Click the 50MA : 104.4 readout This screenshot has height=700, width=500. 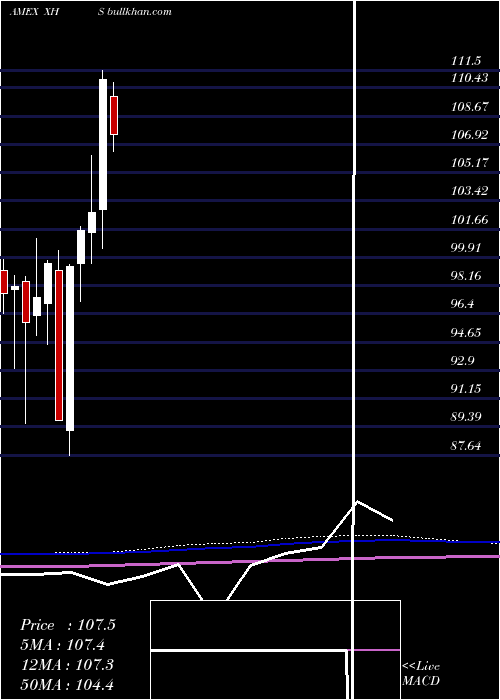tap(67, 684)
